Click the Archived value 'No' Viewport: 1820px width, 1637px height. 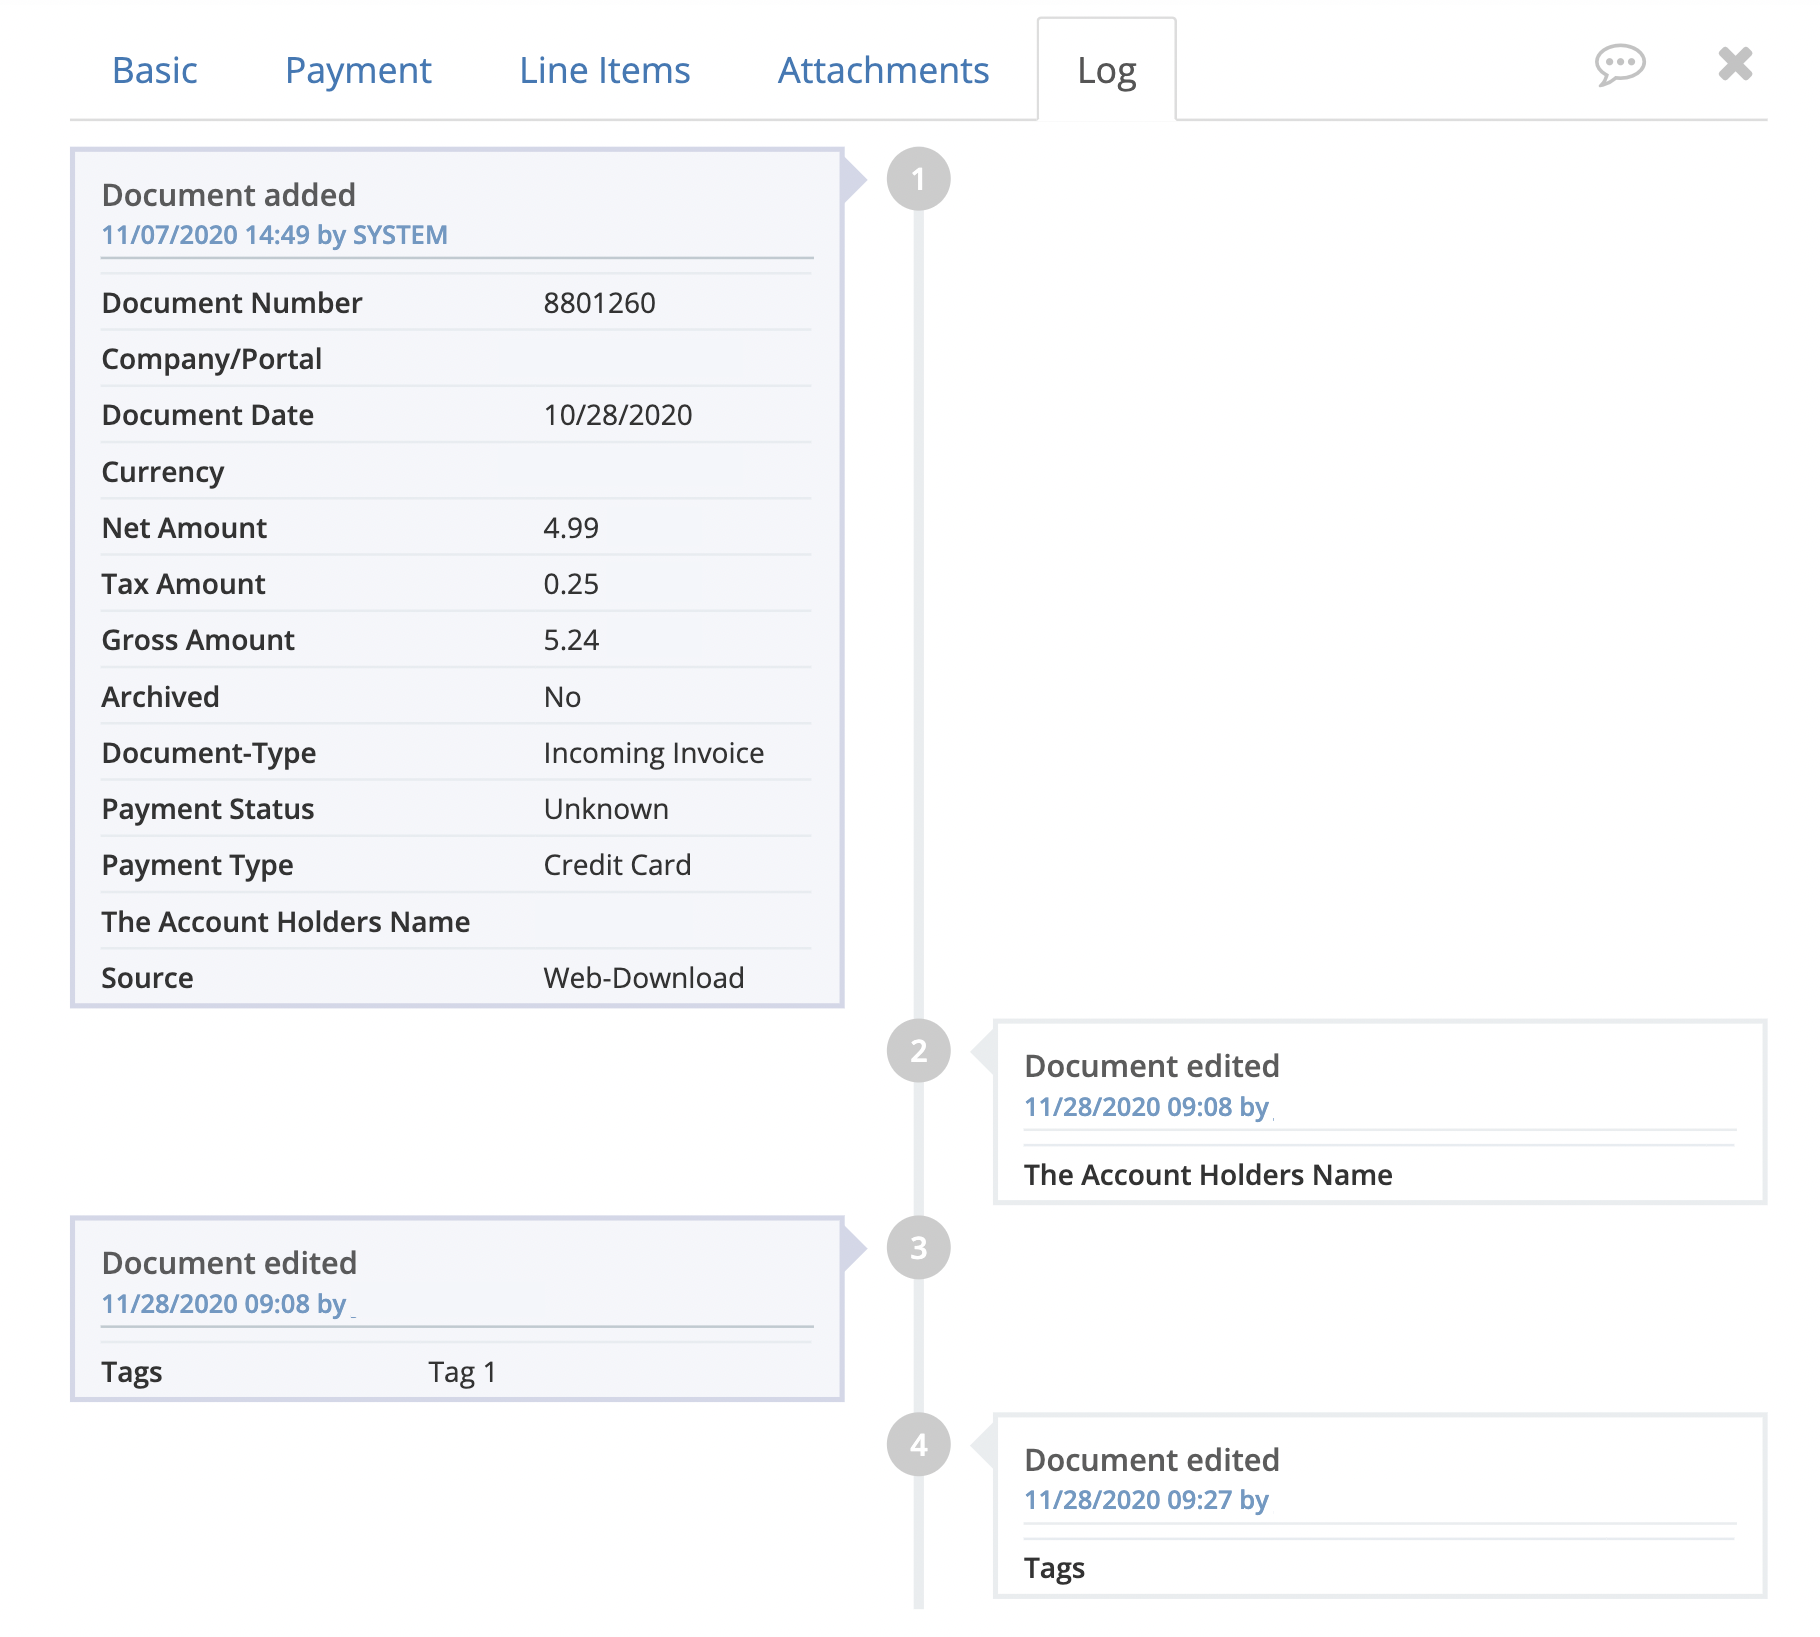pyautogui.click(x=562, y=697)
